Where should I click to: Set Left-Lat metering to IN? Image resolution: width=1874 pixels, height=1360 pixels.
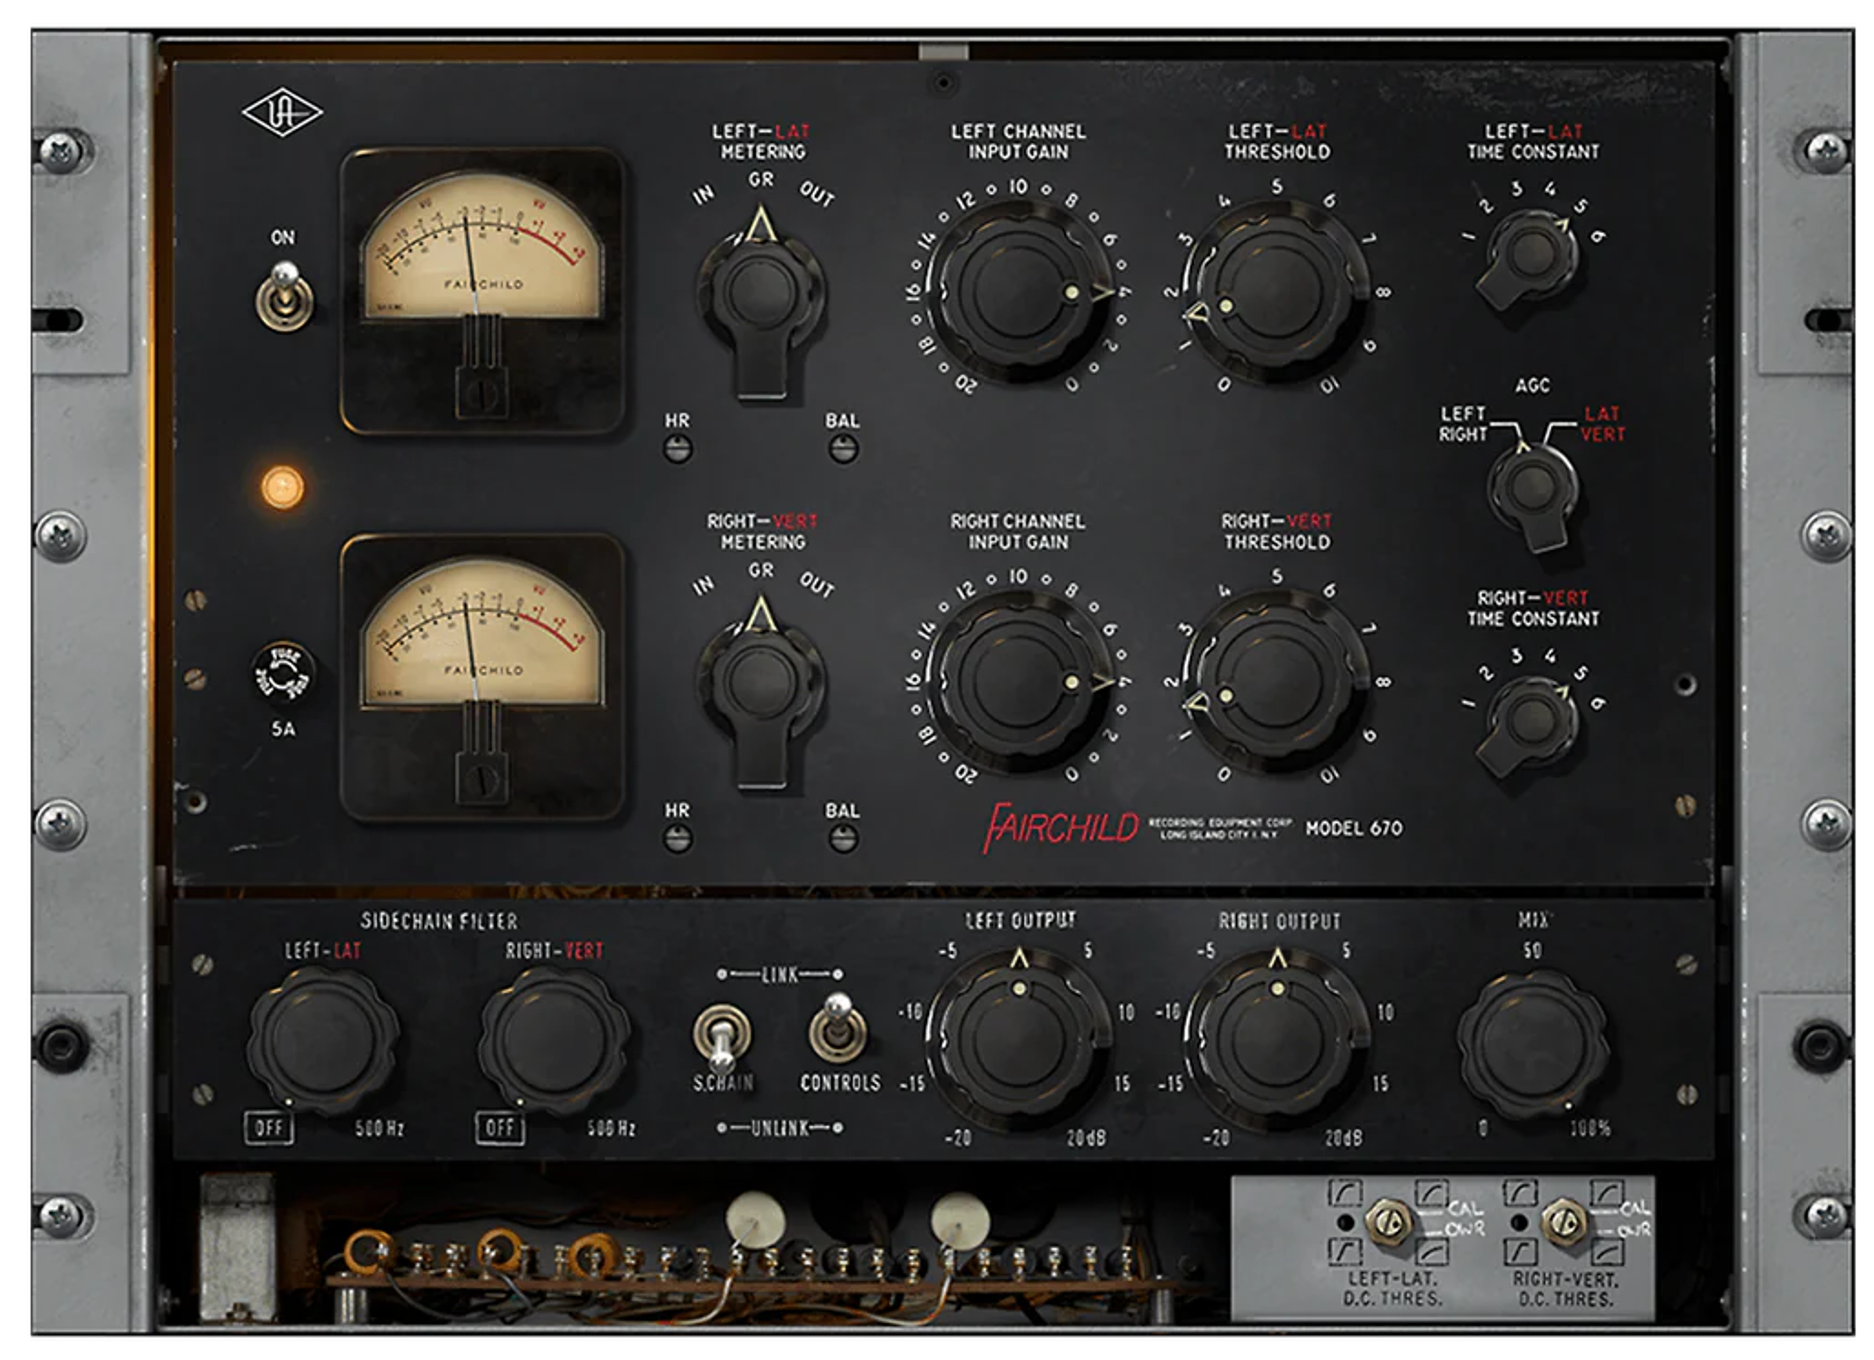(x=704, y=194)
